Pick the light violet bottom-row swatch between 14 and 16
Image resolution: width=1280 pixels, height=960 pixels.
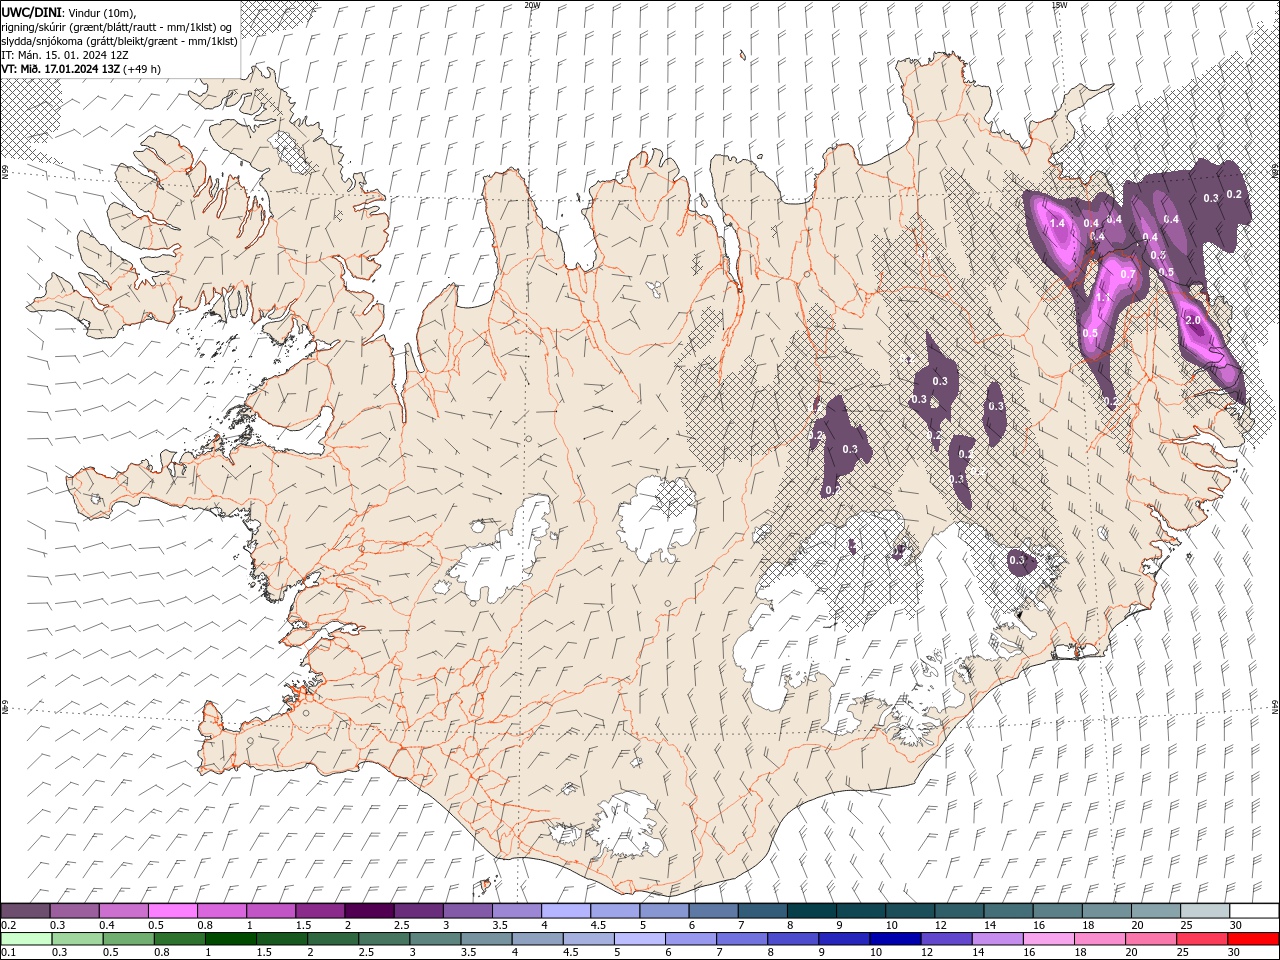pos(997,939)
